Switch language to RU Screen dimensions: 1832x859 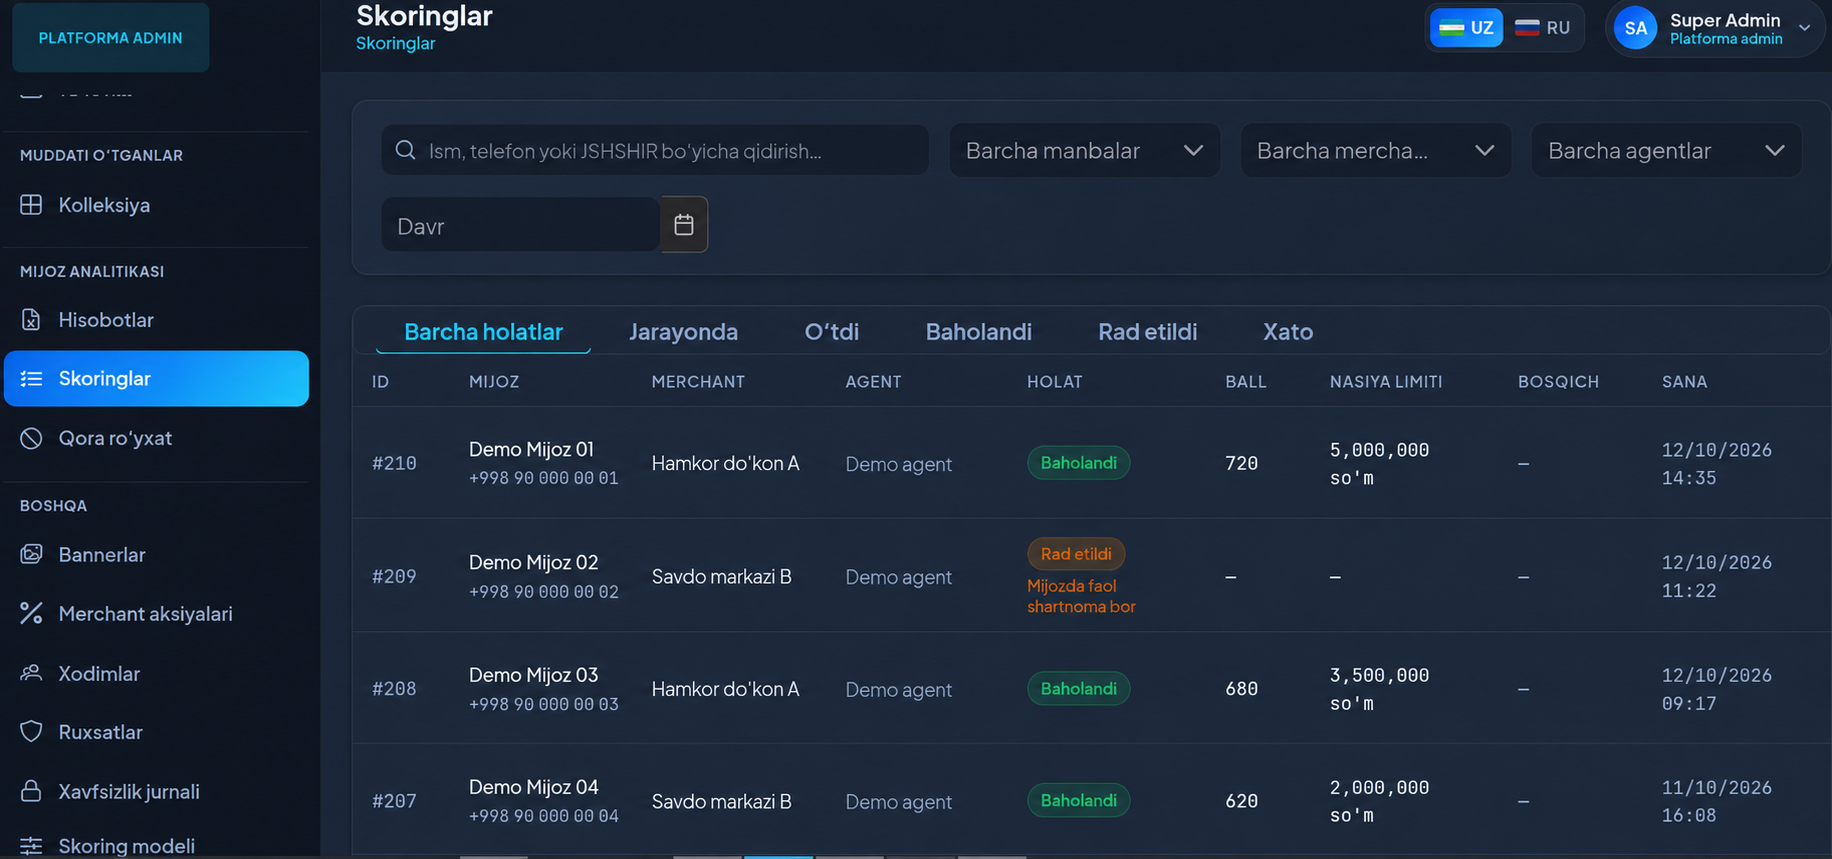point(1542,28)
